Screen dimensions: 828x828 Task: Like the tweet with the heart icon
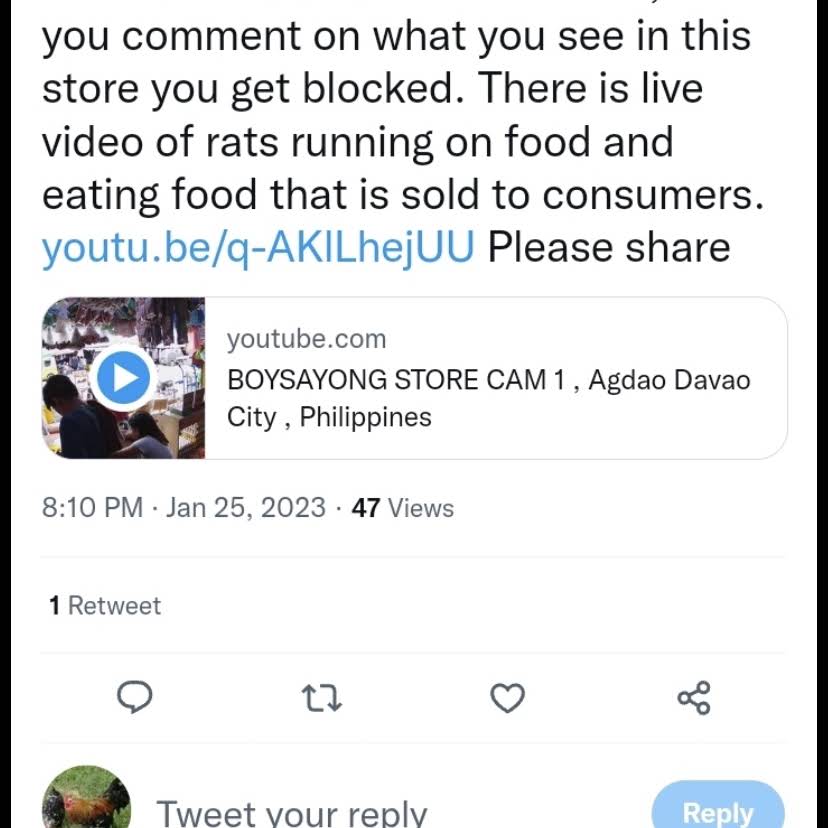point(508,697)
